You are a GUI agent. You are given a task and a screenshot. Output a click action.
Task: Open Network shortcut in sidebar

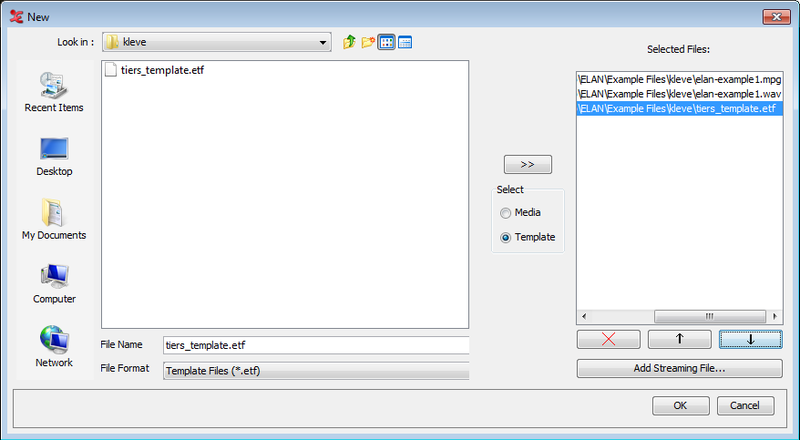(54, 347)
